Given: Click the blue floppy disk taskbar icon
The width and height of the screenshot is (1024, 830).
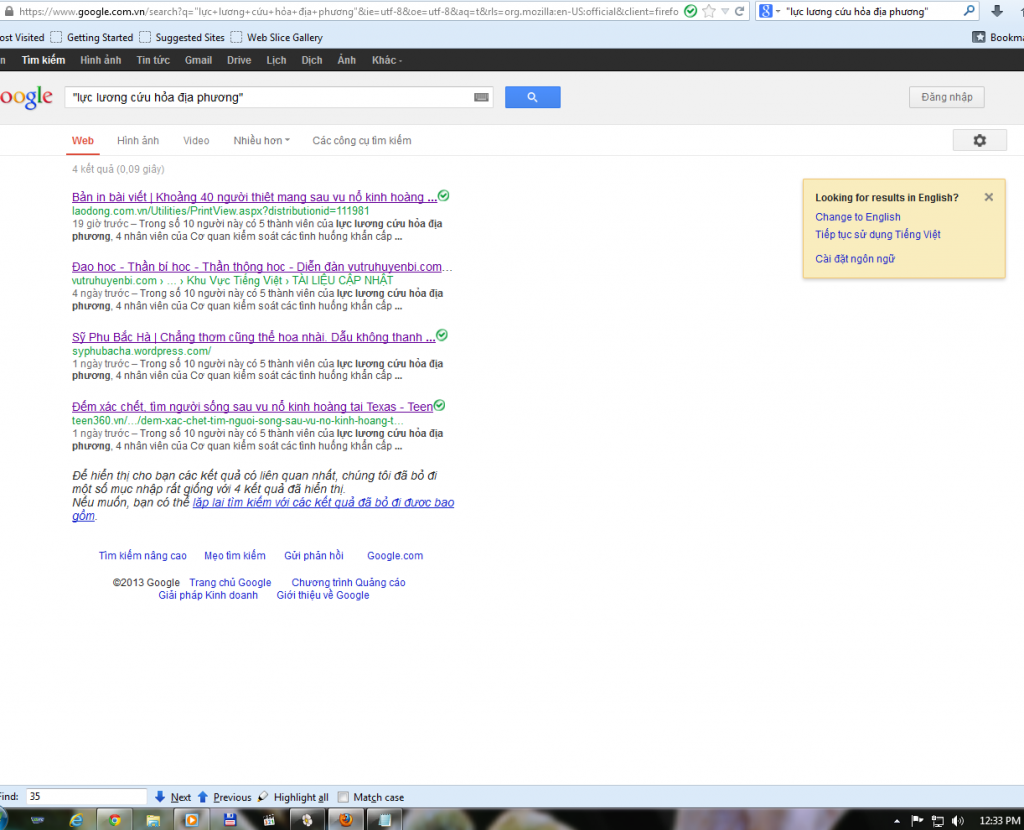Looking at the screenshot, I should click(x=230, y=820).
